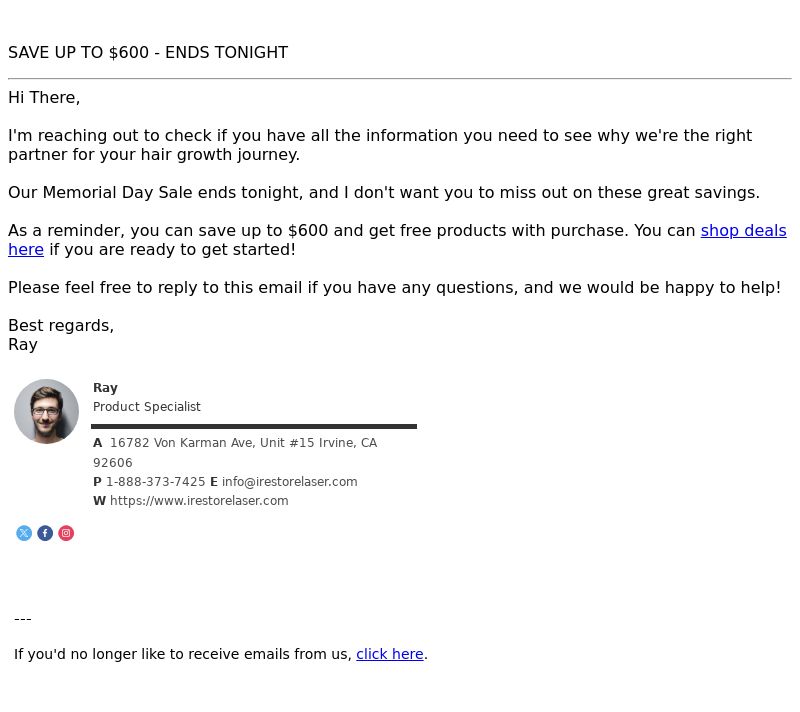The height and width of the screenshot is (712, 800).
Task: Click the "Best regards," closing line
Action: tap(61, 325)
